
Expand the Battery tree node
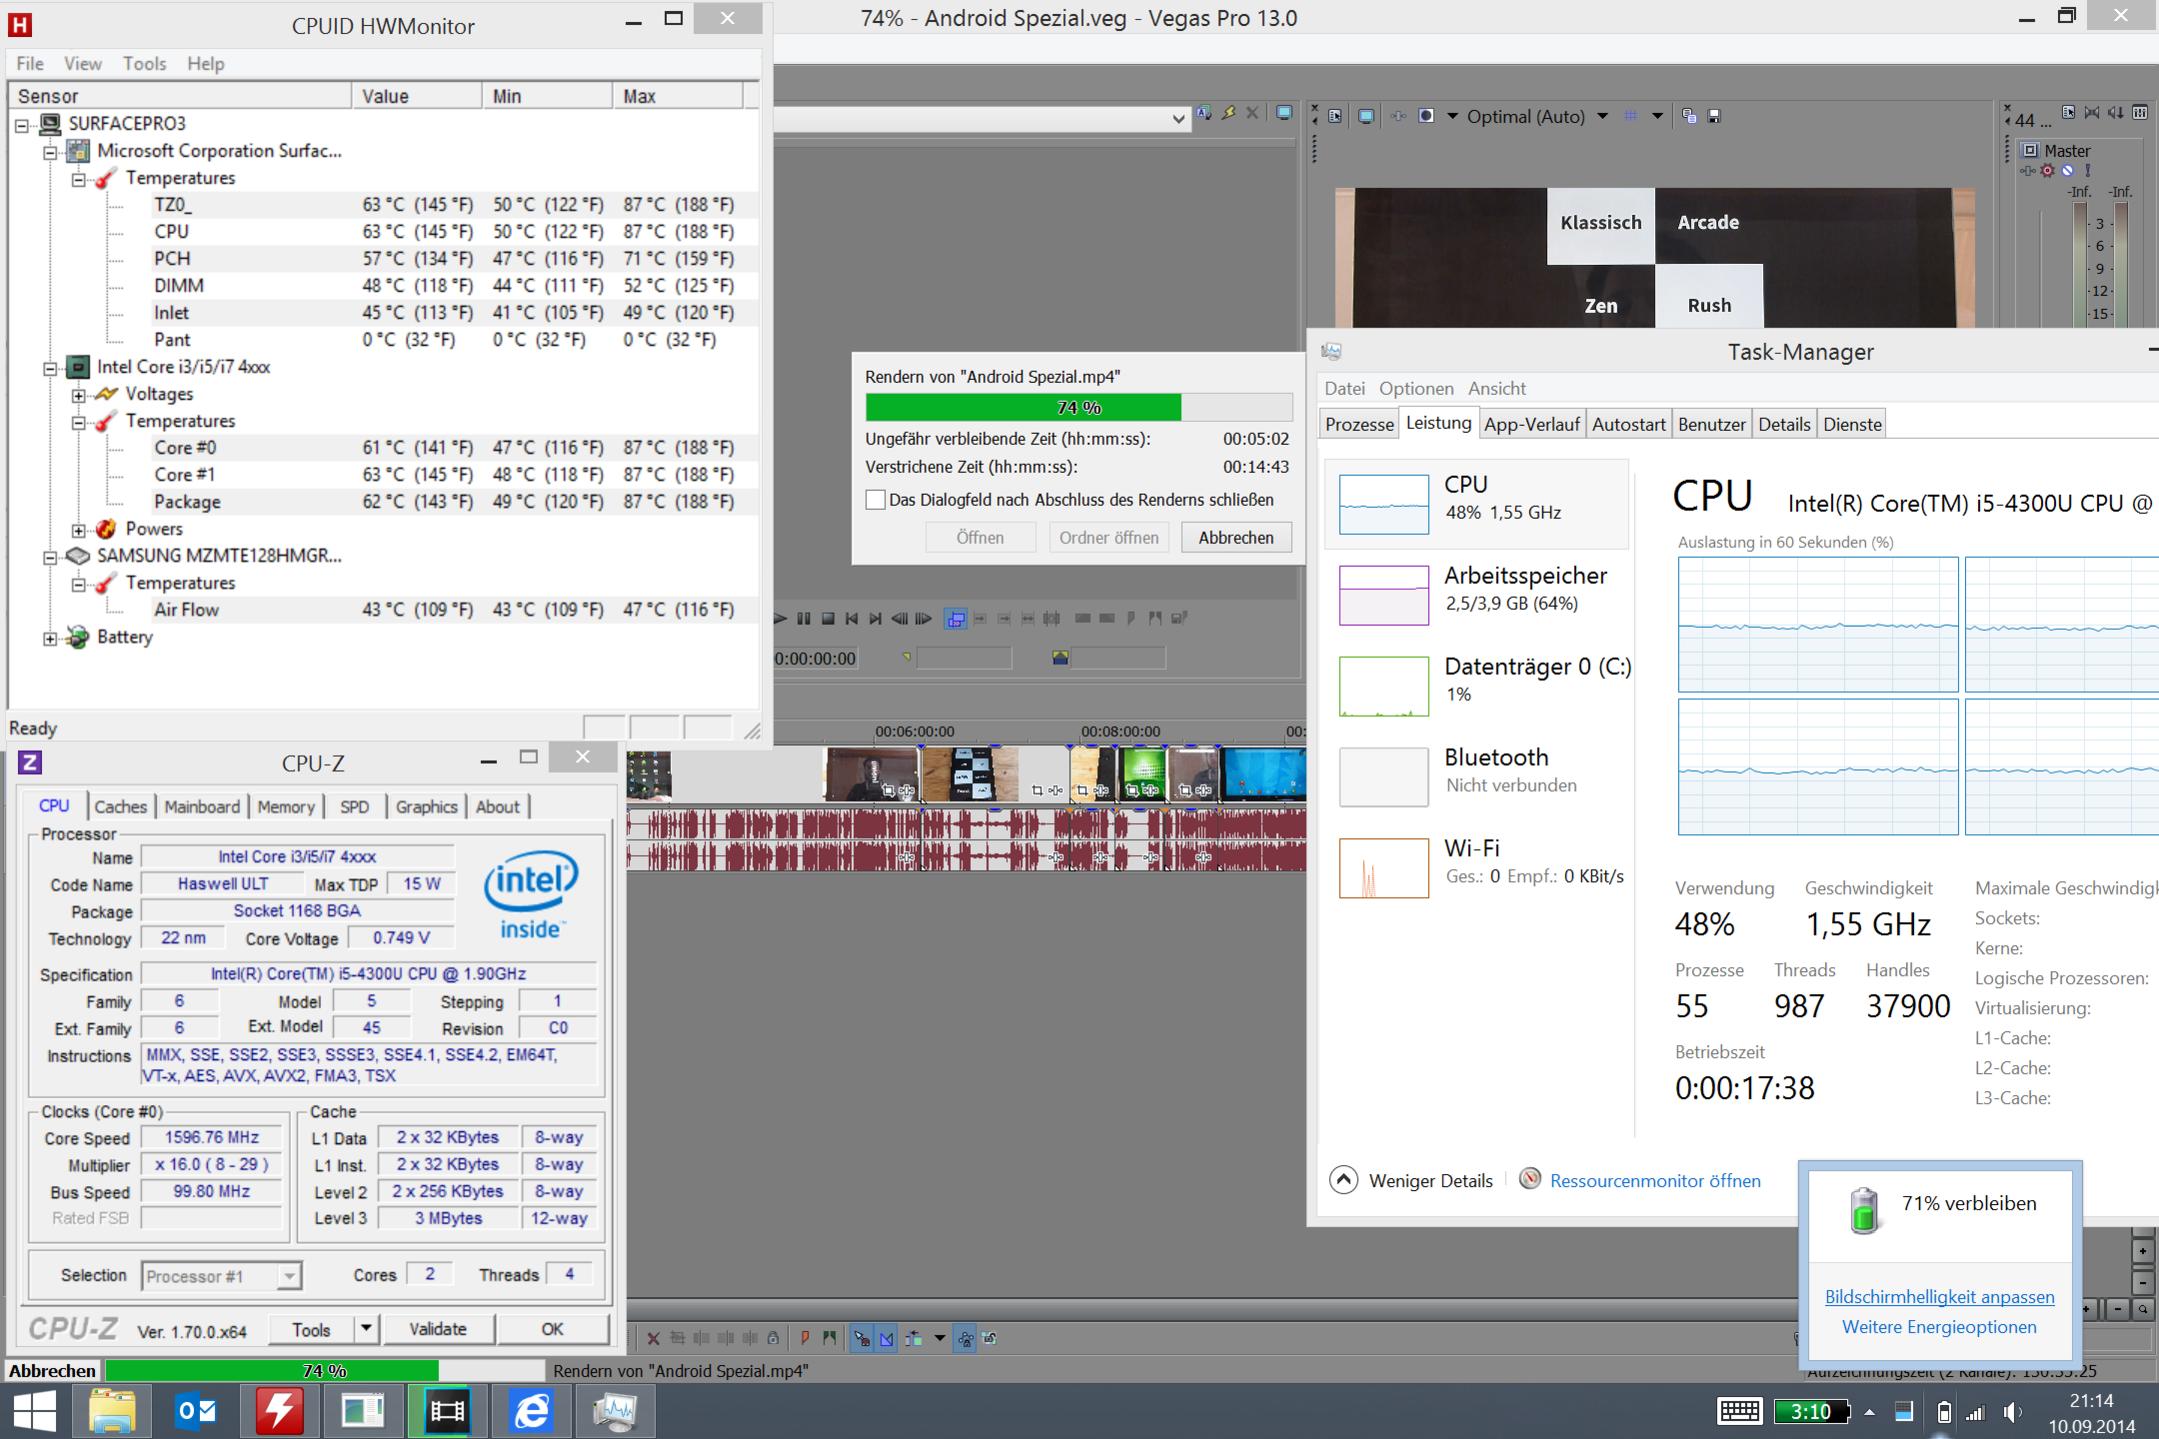(x=50, y=638)
